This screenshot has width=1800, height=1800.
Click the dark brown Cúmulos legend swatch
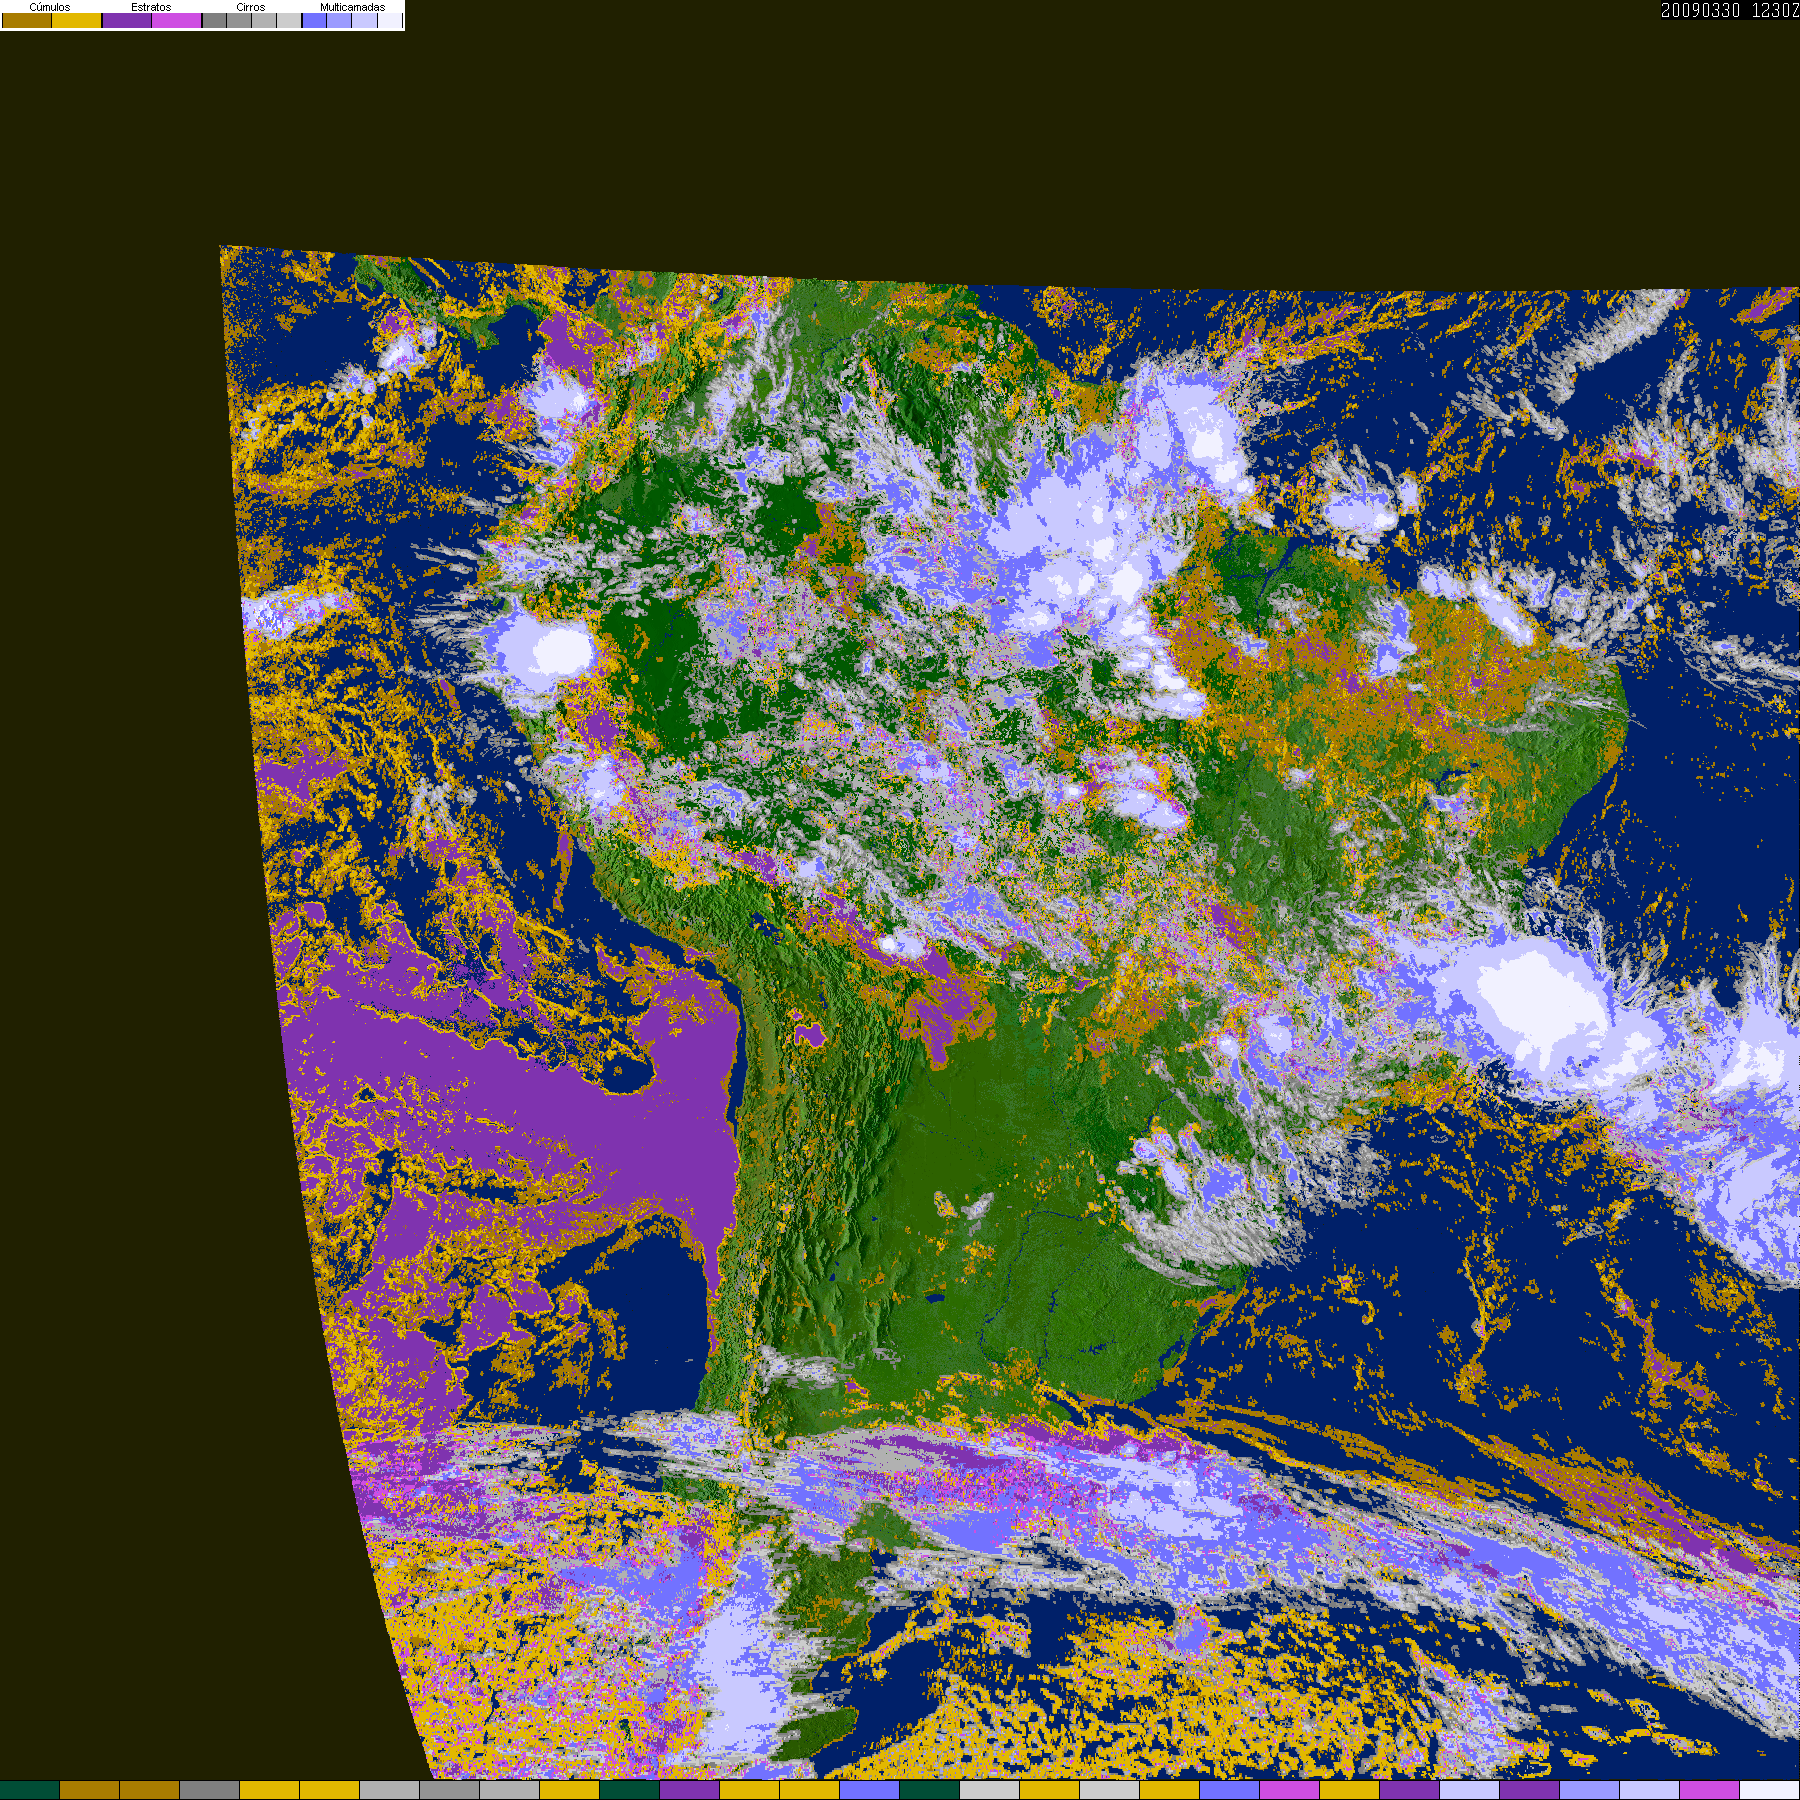tap(27, 20)
